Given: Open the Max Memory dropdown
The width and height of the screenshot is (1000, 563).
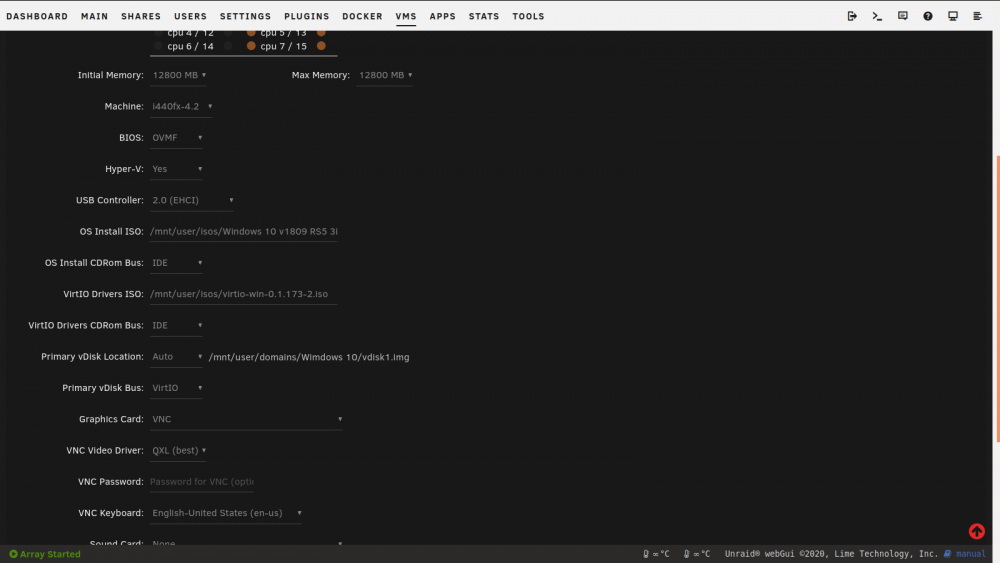Looking at the screenshot, I should (385, 75).
